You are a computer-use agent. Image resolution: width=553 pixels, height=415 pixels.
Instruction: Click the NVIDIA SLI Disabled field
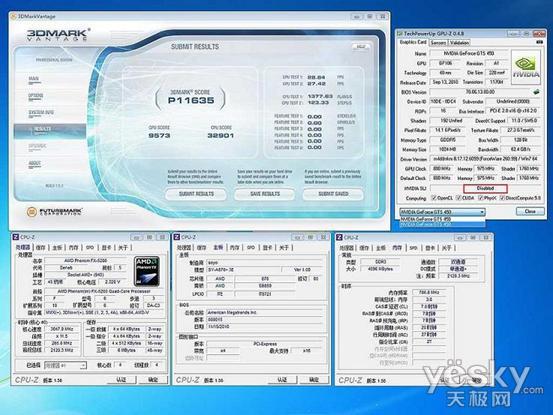(x=485, y=188)
